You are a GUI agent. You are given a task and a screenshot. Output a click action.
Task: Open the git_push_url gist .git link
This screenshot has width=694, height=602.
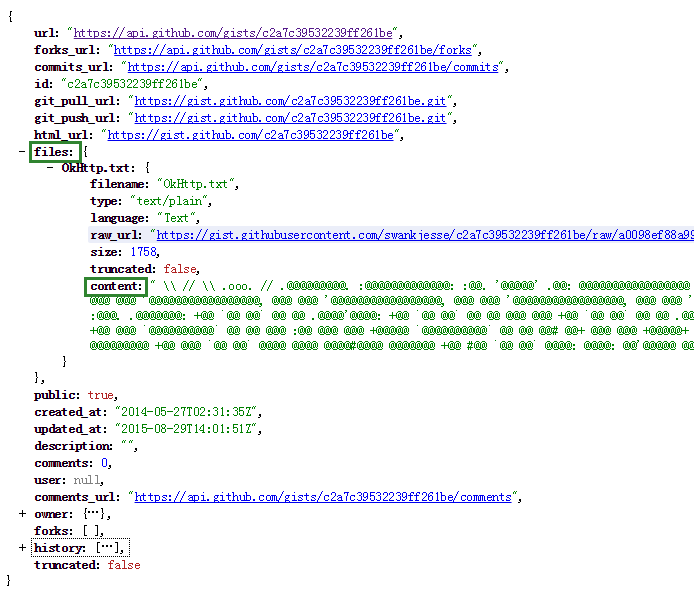point(290,118)
